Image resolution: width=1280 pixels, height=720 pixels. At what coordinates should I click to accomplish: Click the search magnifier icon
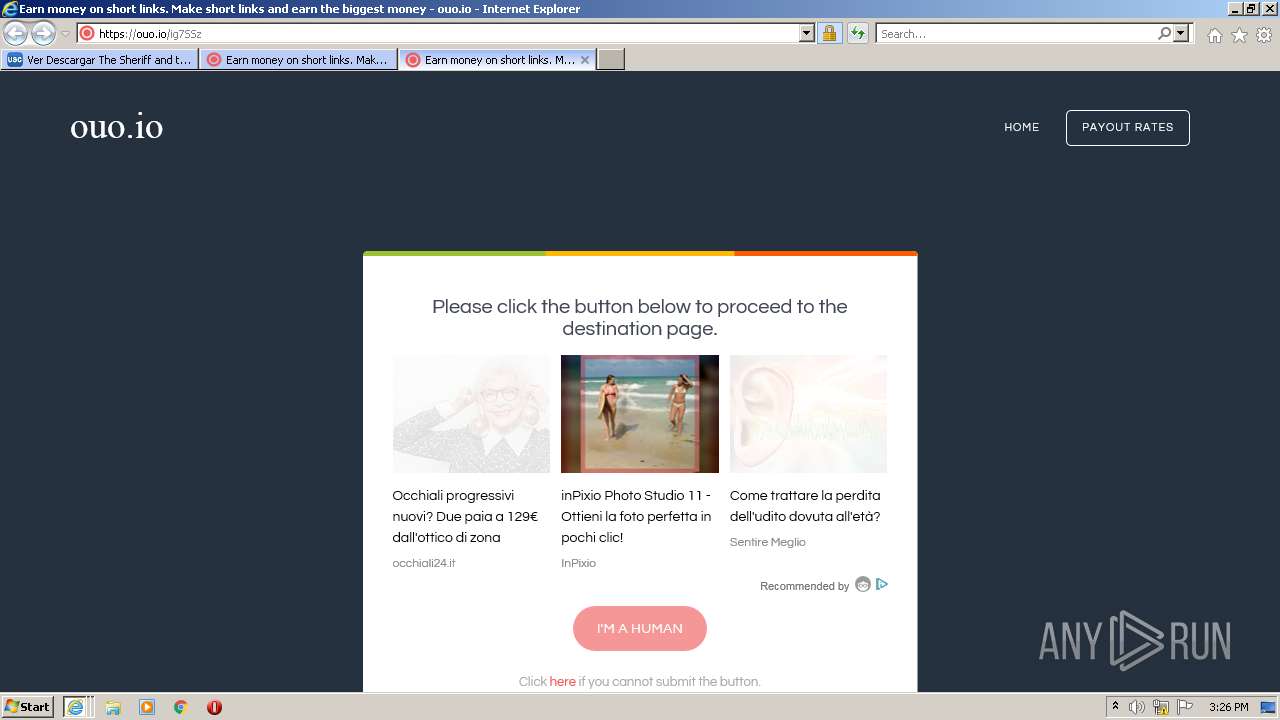pyautogui.click(x=1164, y=34)
